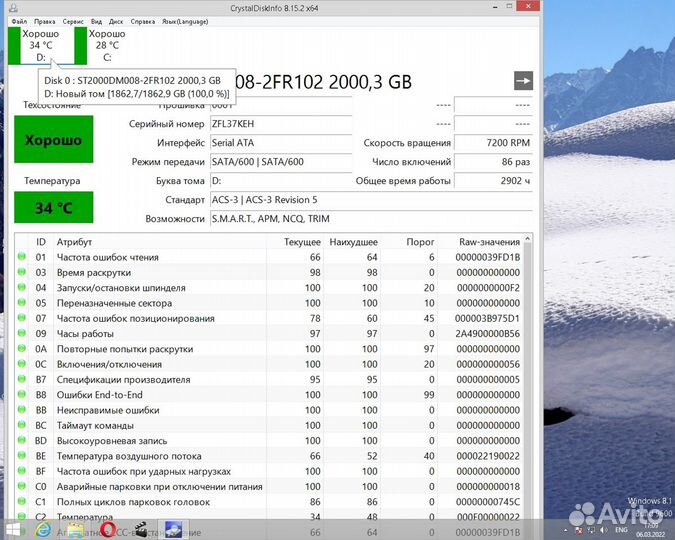Click the Текущее column header
This screenshot has height=540, width=675.
(302, 242)
